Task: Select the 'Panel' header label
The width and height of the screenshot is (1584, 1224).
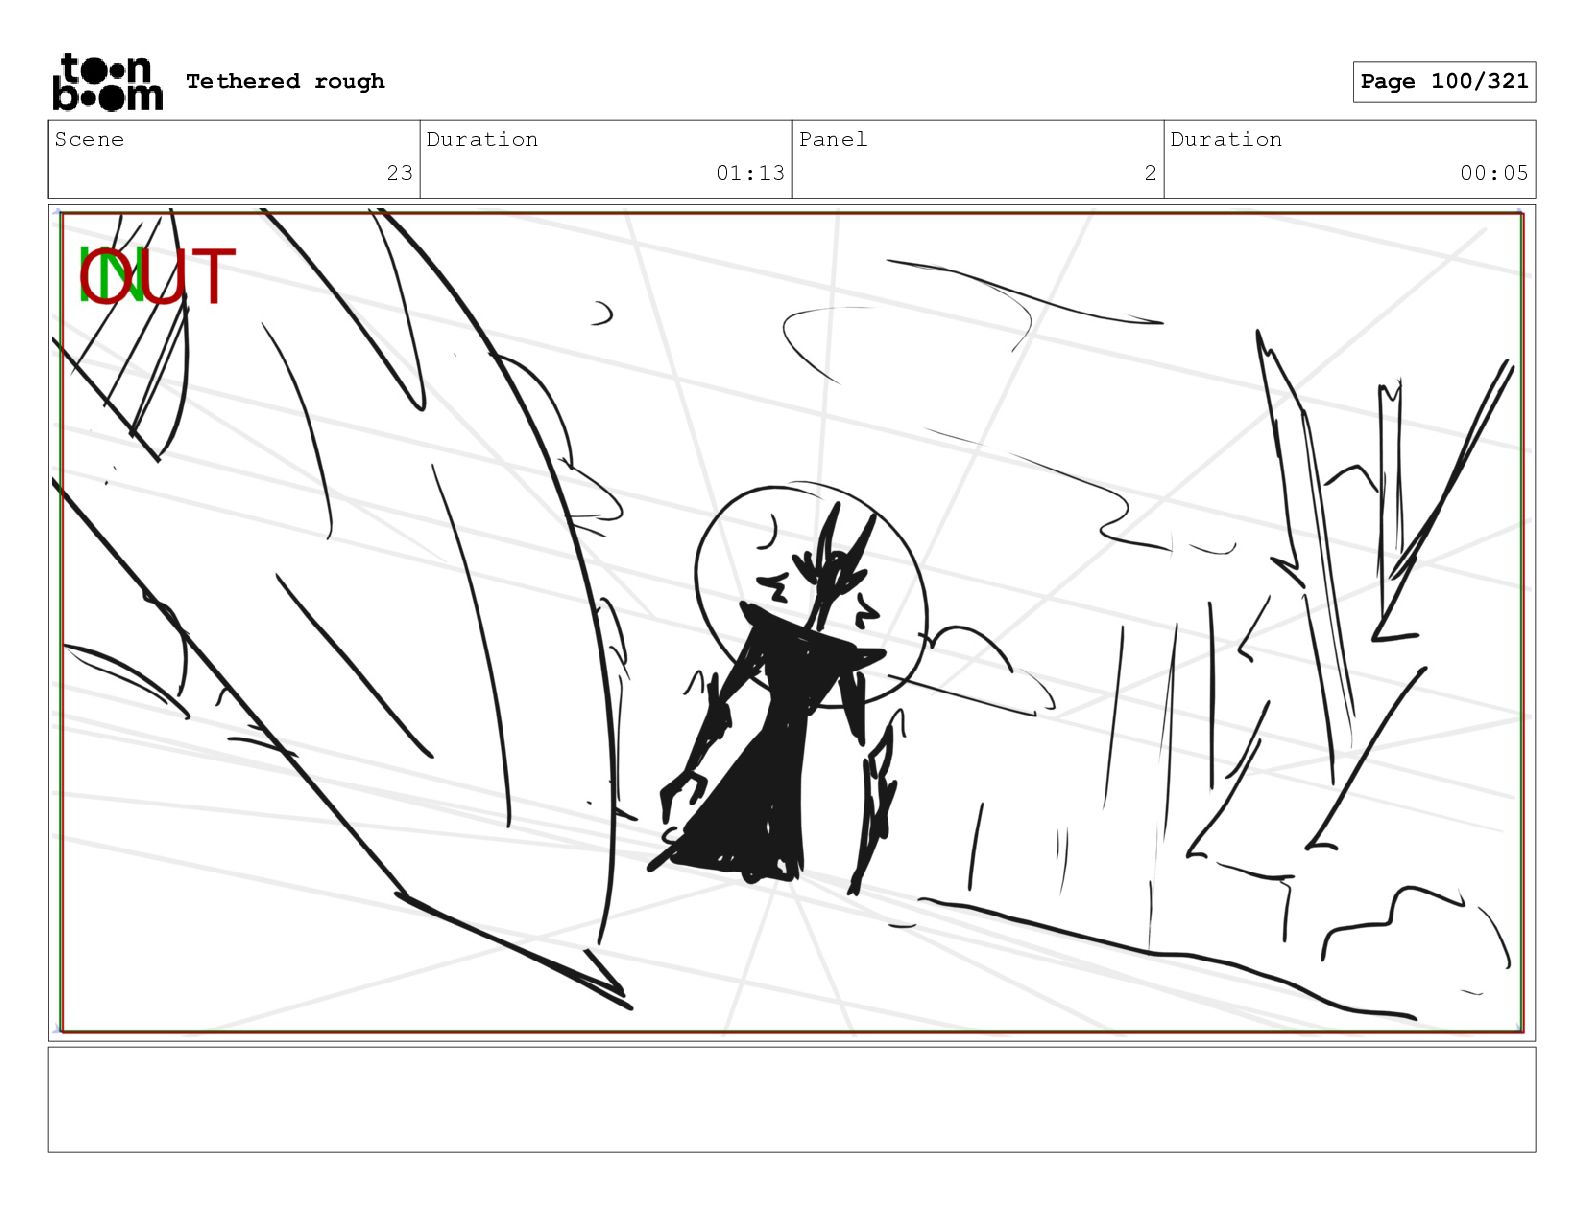Action: [833, 139]
